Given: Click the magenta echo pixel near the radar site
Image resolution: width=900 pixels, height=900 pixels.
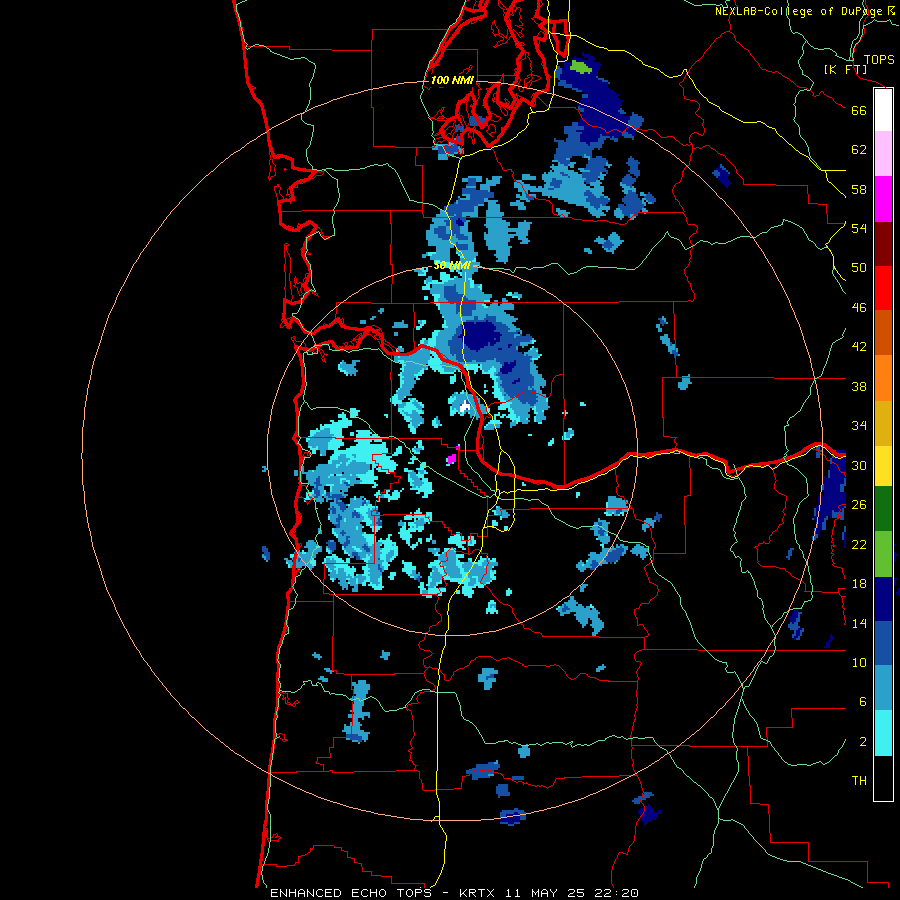Looking at the screenshot, I should pos(451,459).
